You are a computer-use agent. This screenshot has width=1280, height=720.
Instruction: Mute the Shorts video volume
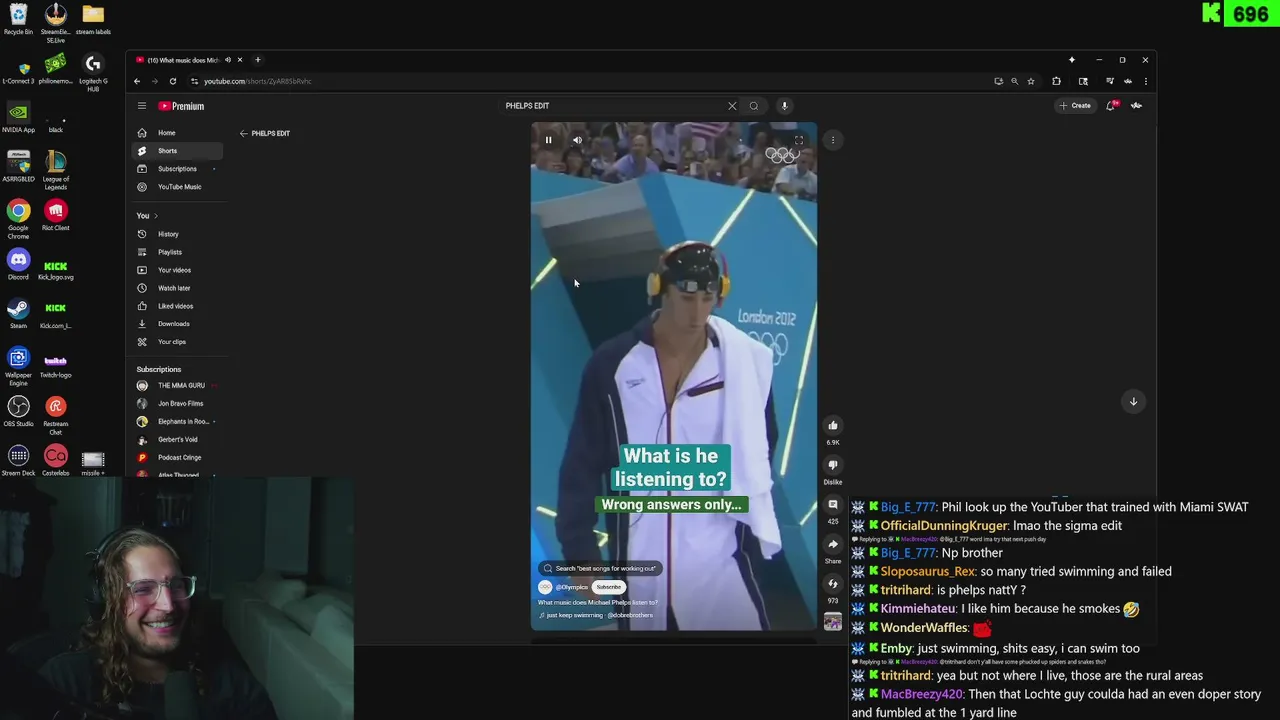577,140
